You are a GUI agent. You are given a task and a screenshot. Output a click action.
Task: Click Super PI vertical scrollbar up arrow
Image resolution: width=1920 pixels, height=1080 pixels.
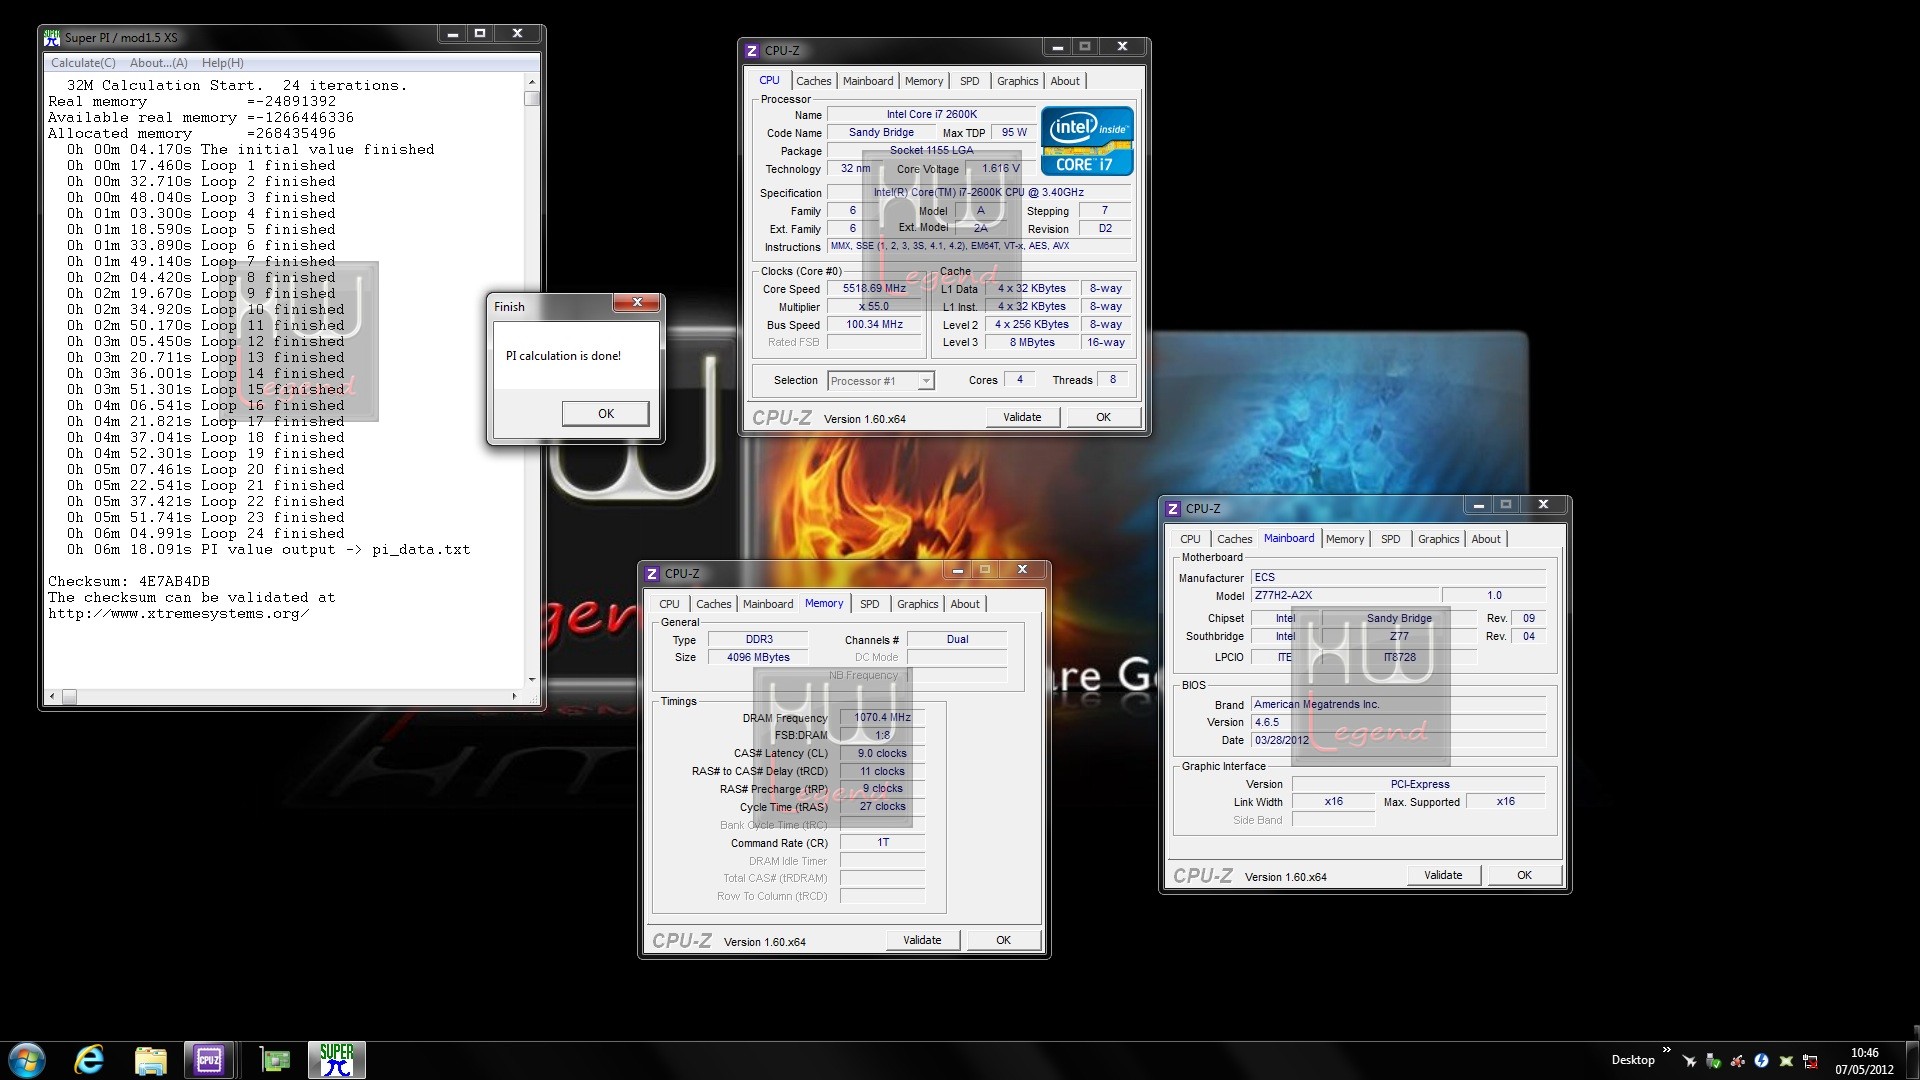pyautogui.click(x=531, y=82)
